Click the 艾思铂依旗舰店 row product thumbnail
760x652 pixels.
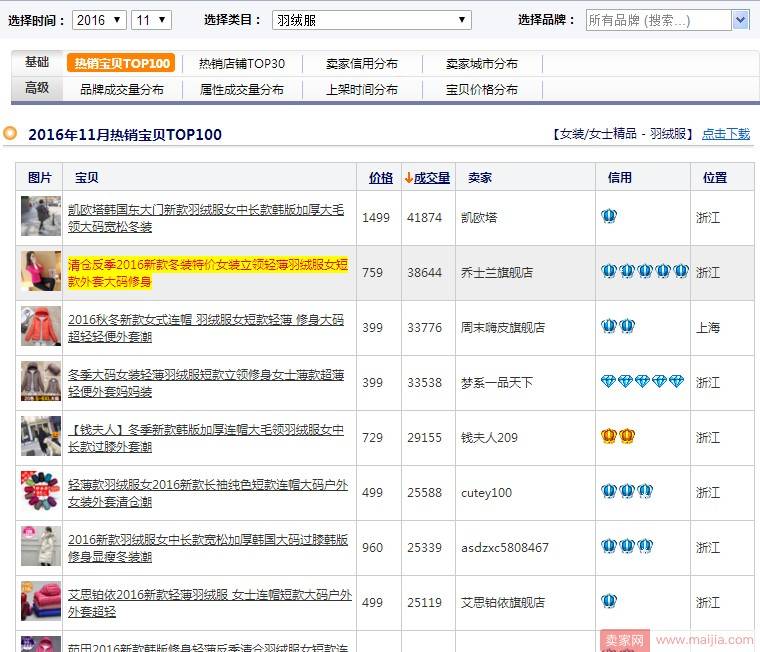(41, 601)
